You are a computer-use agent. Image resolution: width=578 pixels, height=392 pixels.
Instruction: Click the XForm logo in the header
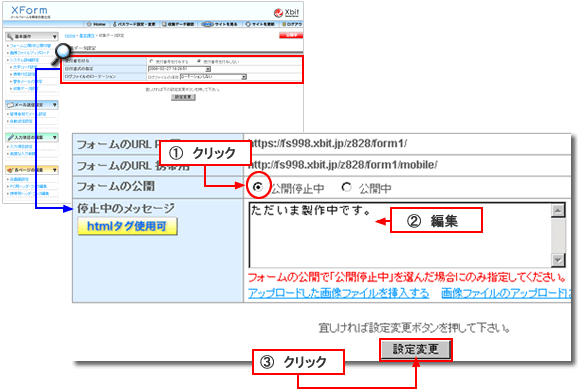click(29, 11)
